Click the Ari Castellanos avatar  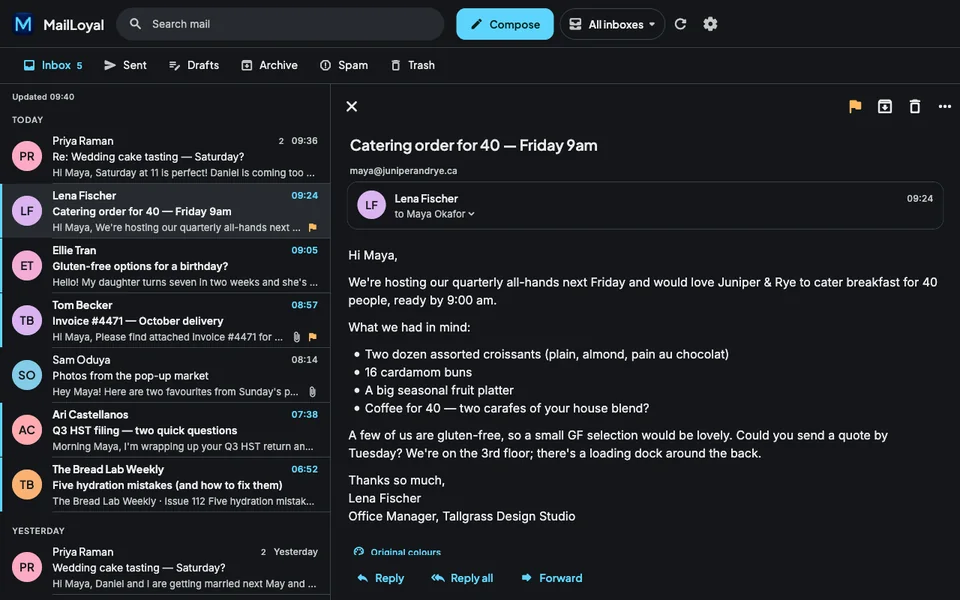point(27,430)
